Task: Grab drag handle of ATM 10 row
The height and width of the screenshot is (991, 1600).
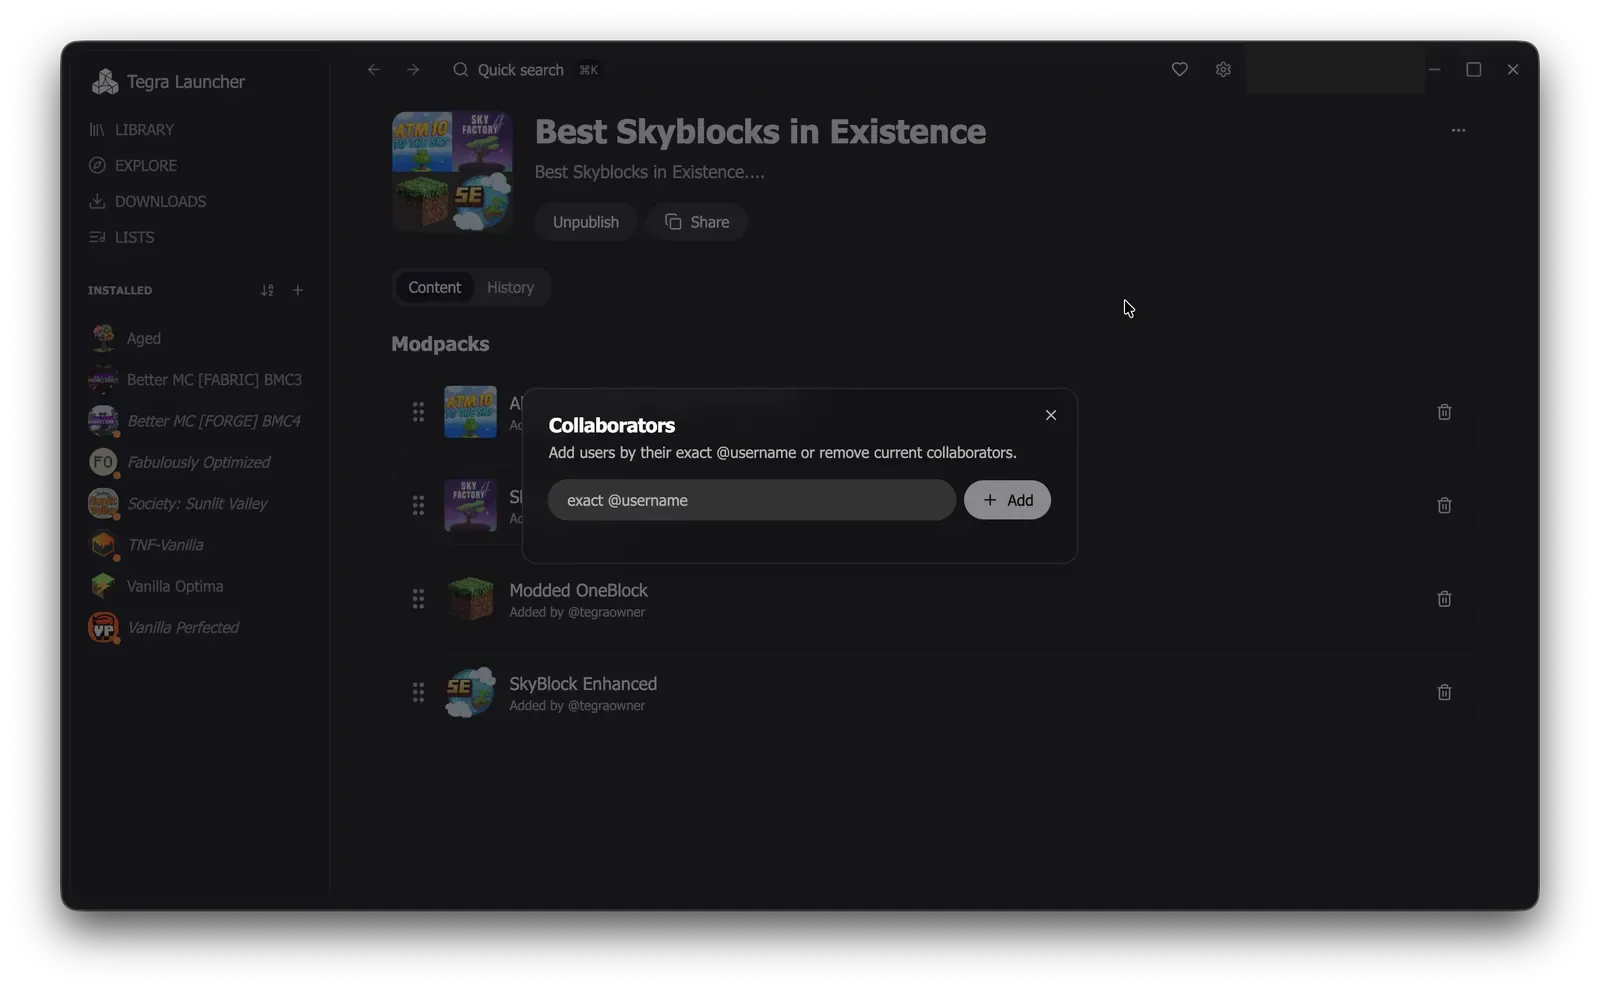Action: click(418, 412)
